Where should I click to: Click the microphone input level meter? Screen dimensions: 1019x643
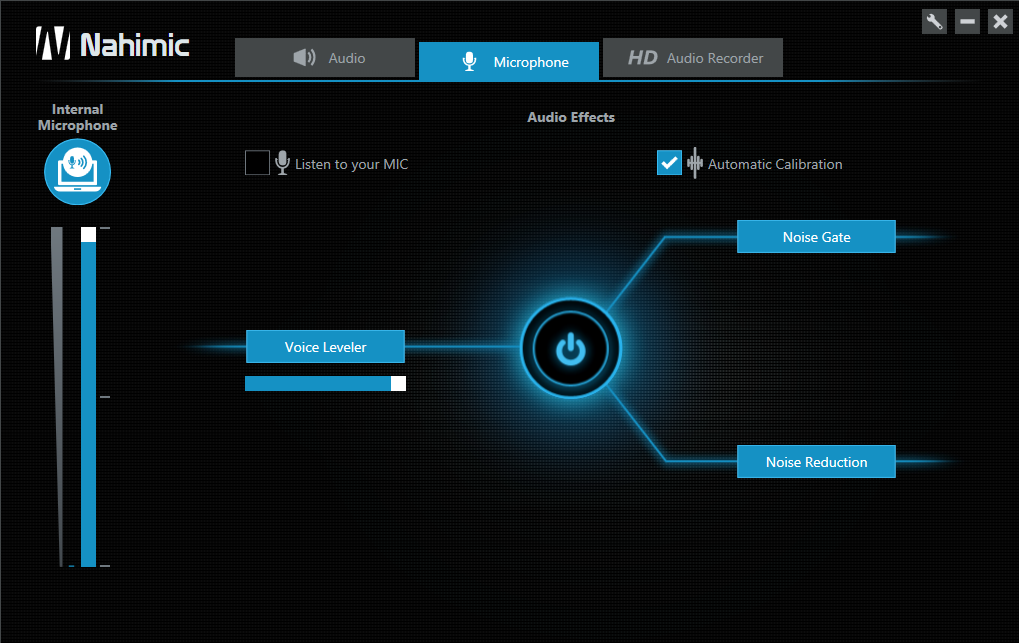(x=59, y=400)
